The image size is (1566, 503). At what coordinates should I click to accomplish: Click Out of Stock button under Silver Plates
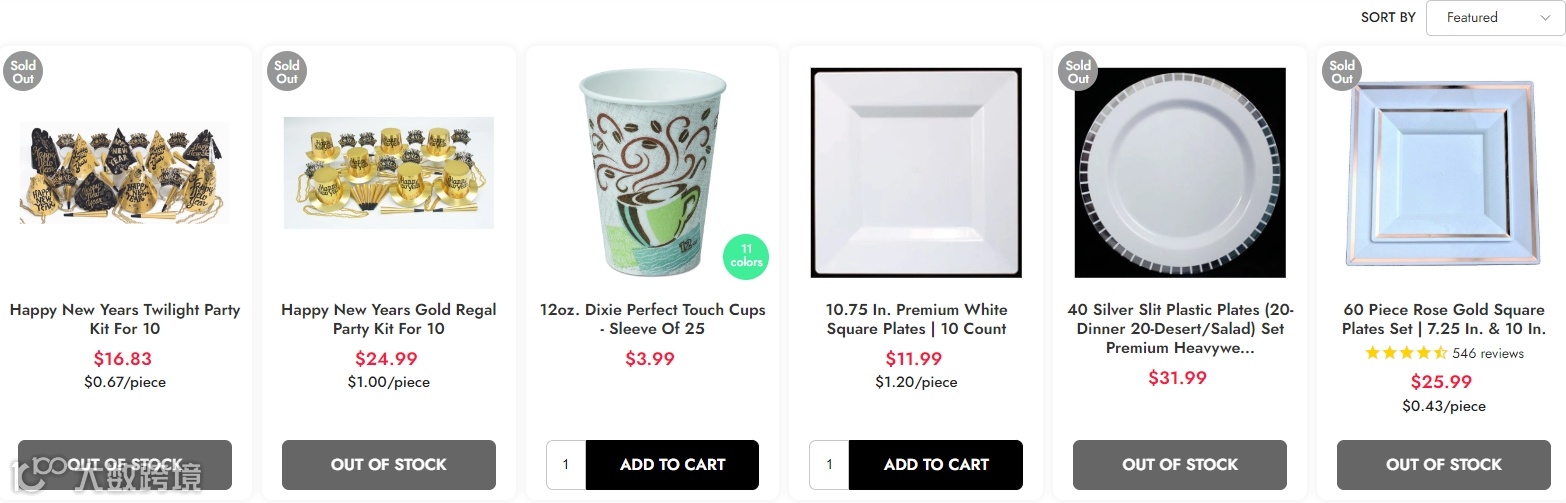[1180, 465]
